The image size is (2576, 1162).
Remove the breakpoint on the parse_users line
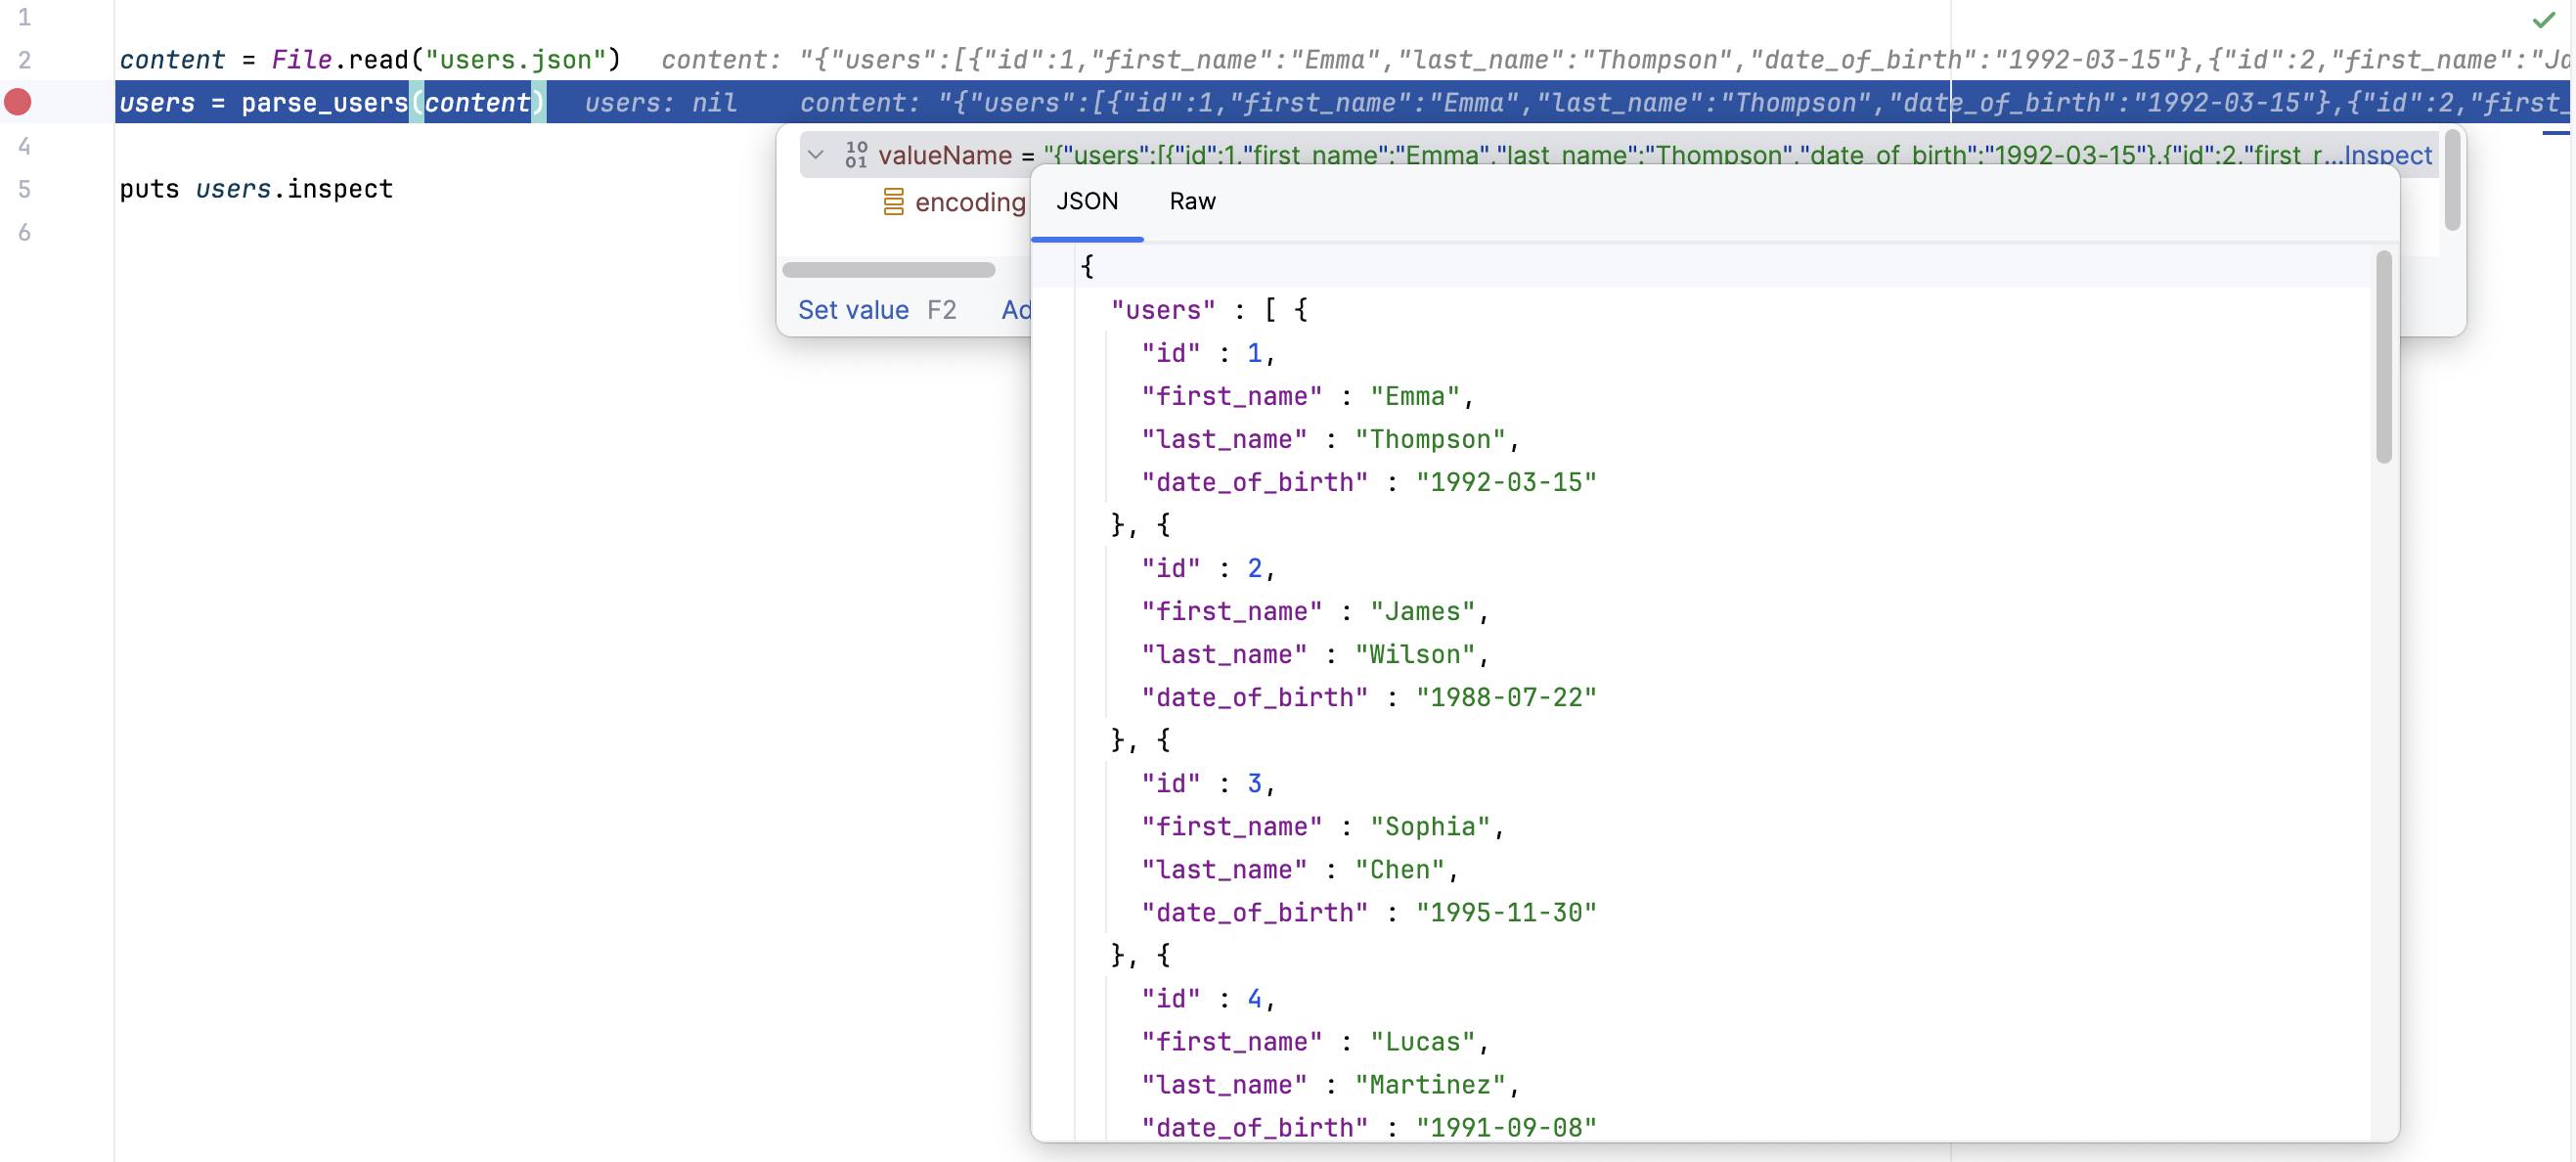tap(18, 102)
